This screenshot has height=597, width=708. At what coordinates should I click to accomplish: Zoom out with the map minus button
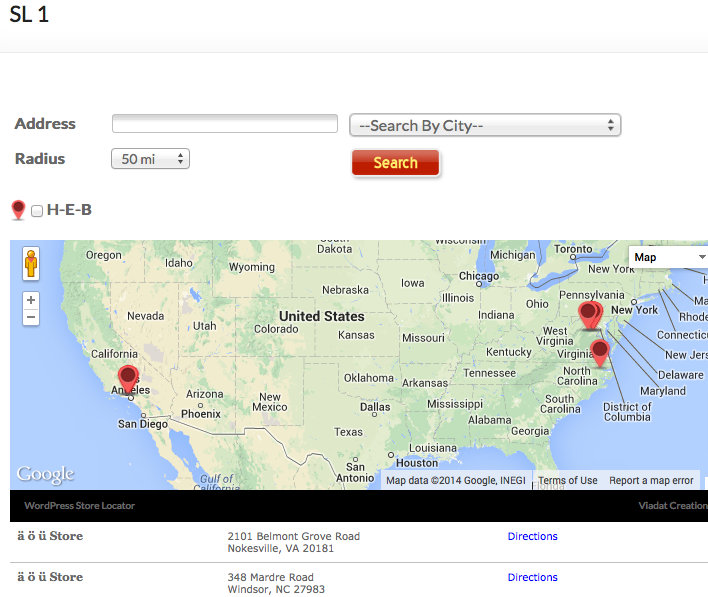(x=31, y=317)
